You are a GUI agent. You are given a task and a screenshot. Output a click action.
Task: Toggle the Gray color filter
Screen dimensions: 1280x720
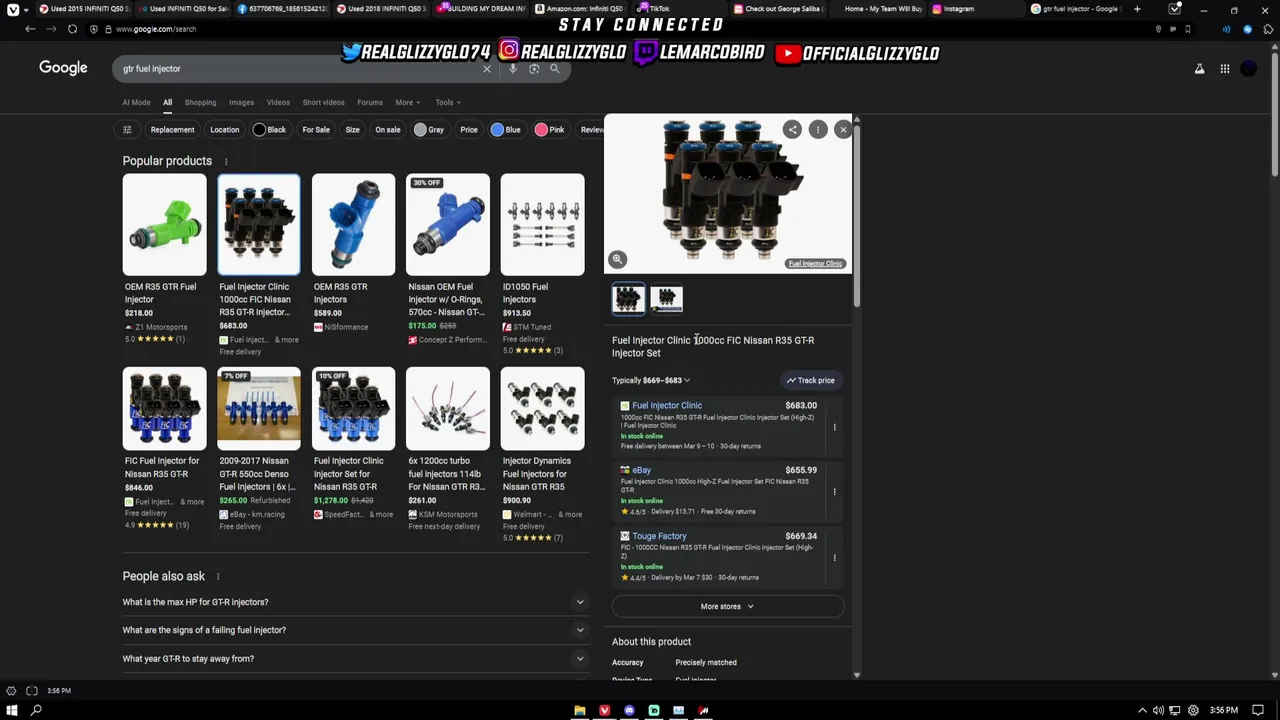coord(429,129)
